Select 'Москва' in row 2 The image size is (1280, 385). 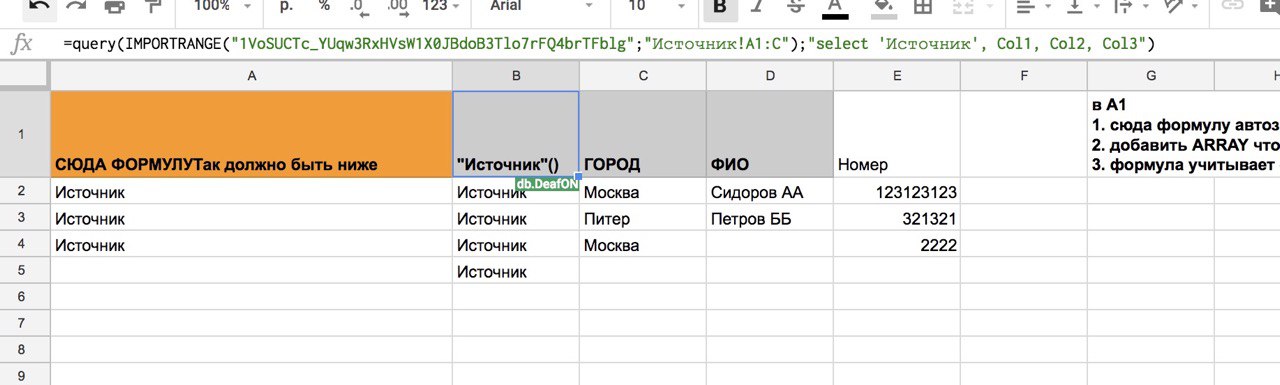(x=642, y=192)
